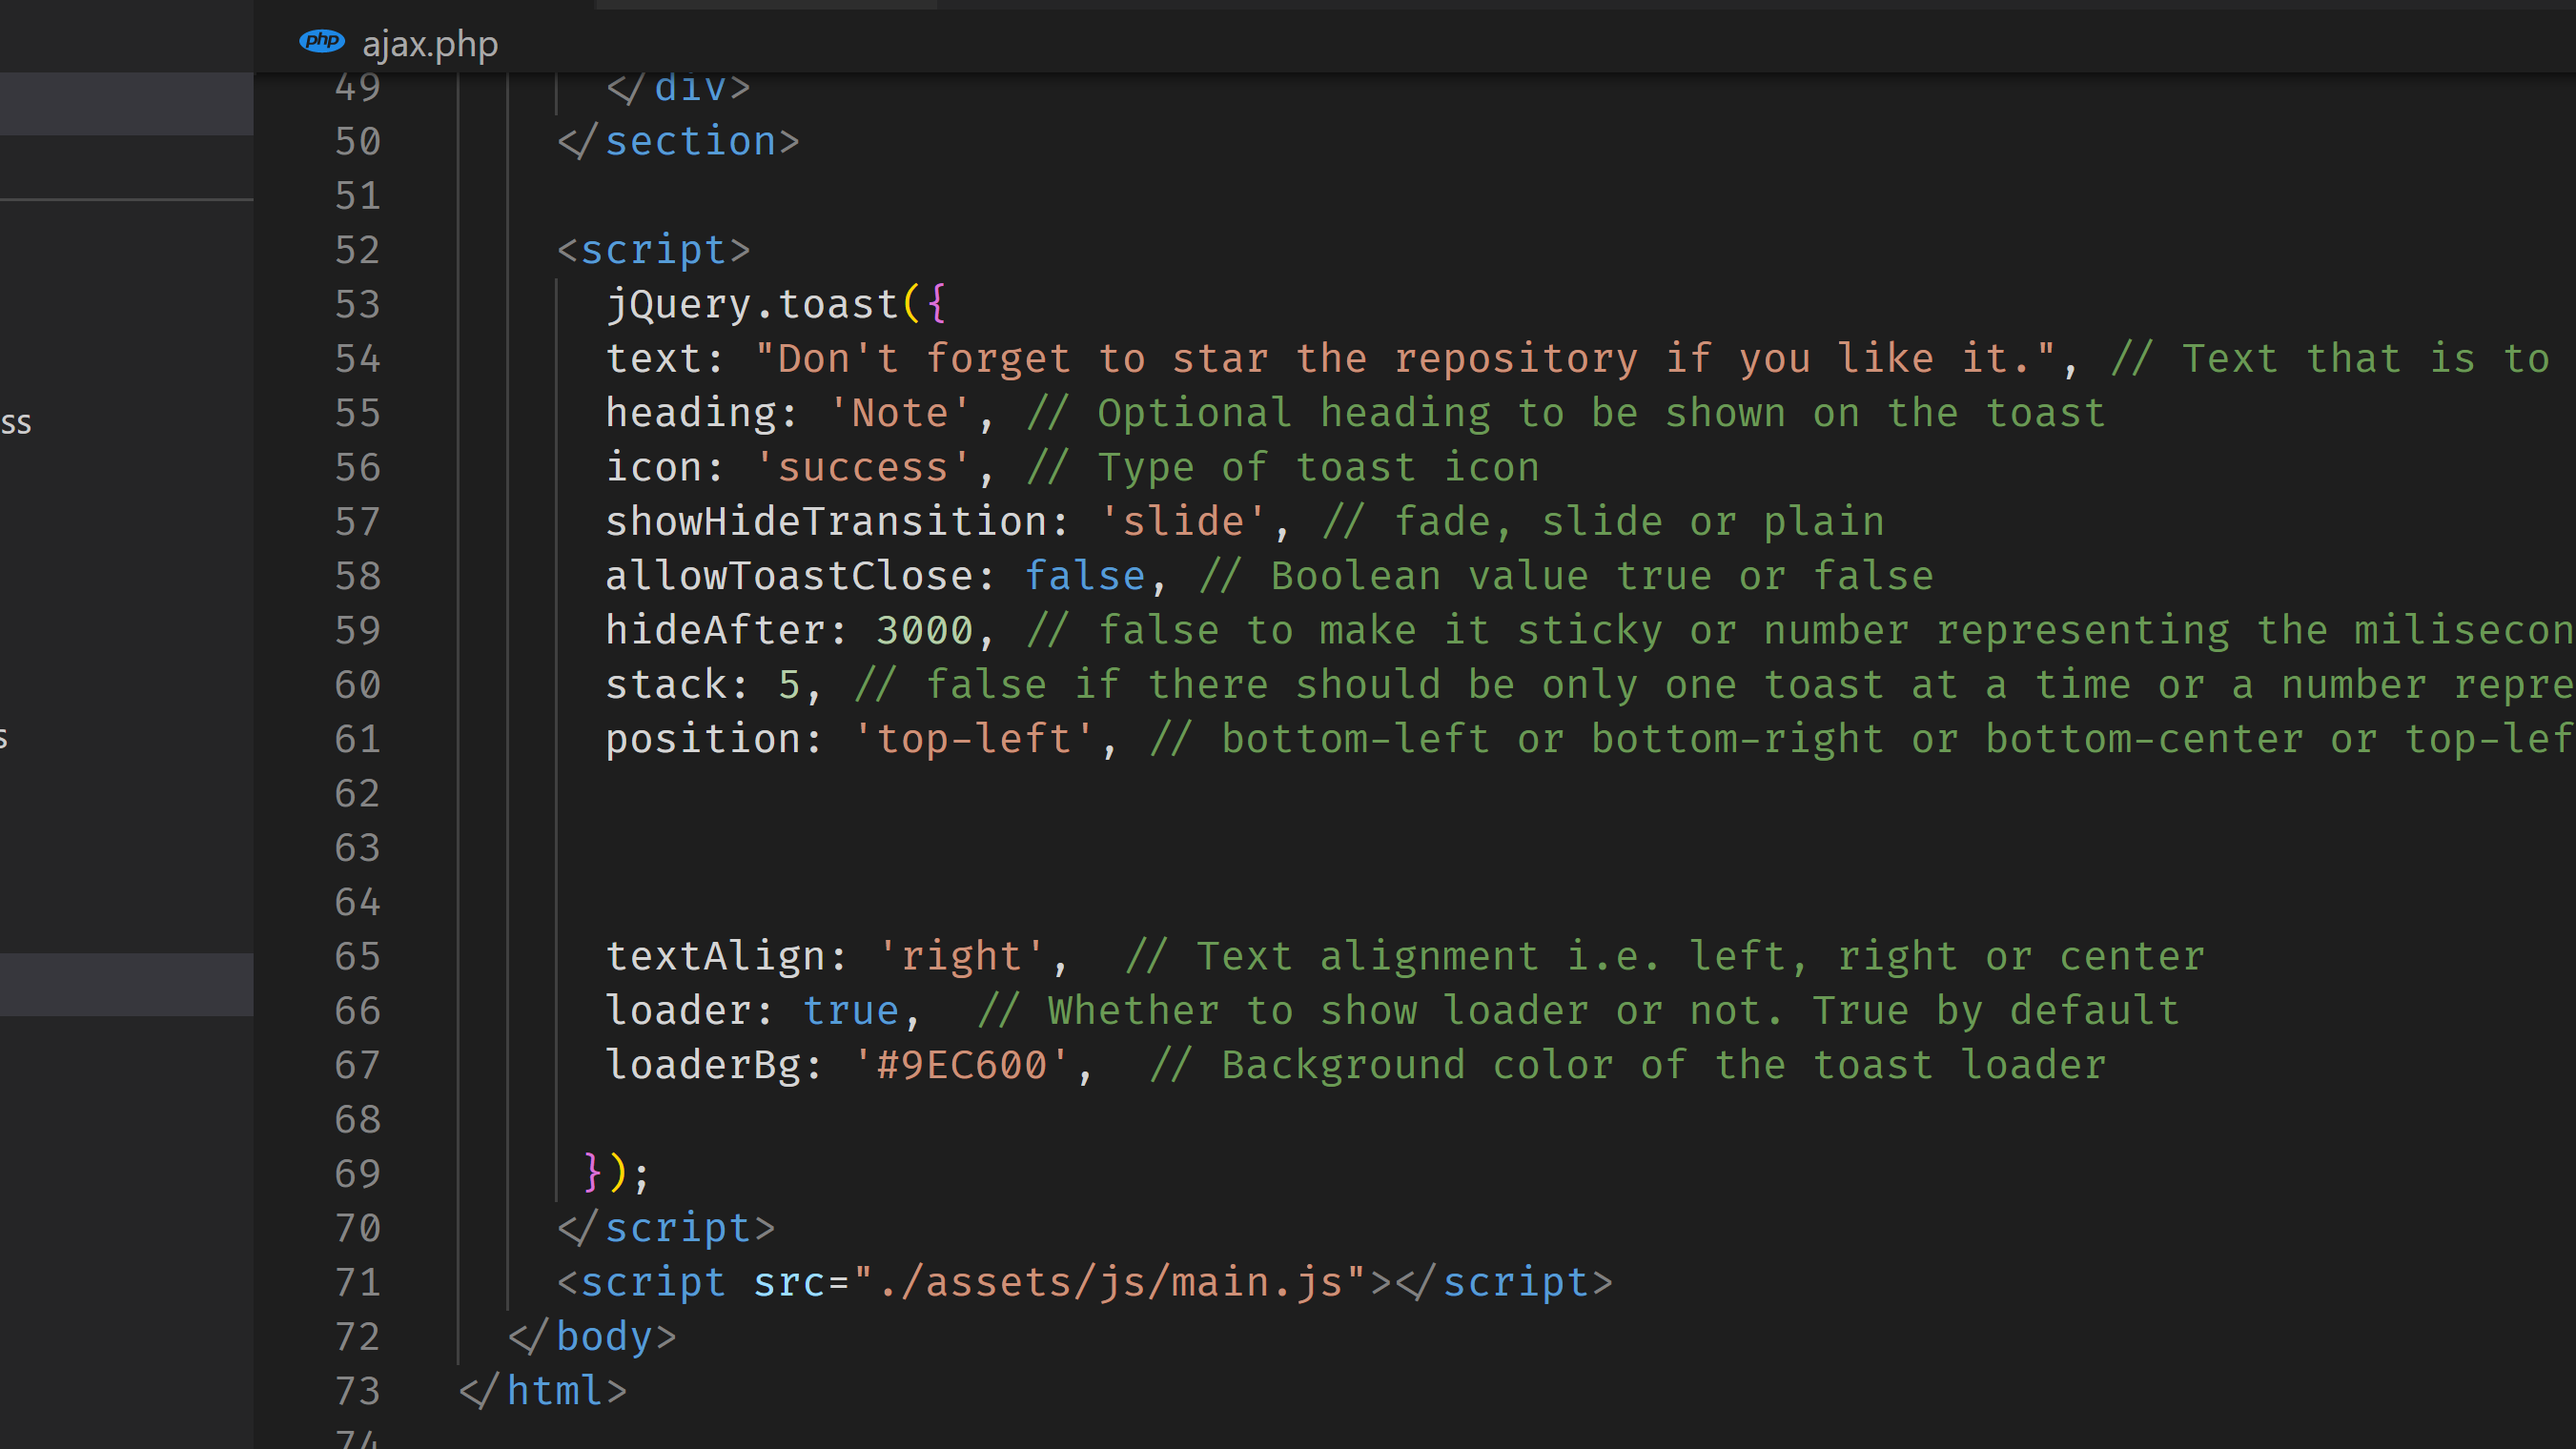Click the 3000 value of hideAfter
Viewport: 2576px width, 1449px height.
point(925,630)
